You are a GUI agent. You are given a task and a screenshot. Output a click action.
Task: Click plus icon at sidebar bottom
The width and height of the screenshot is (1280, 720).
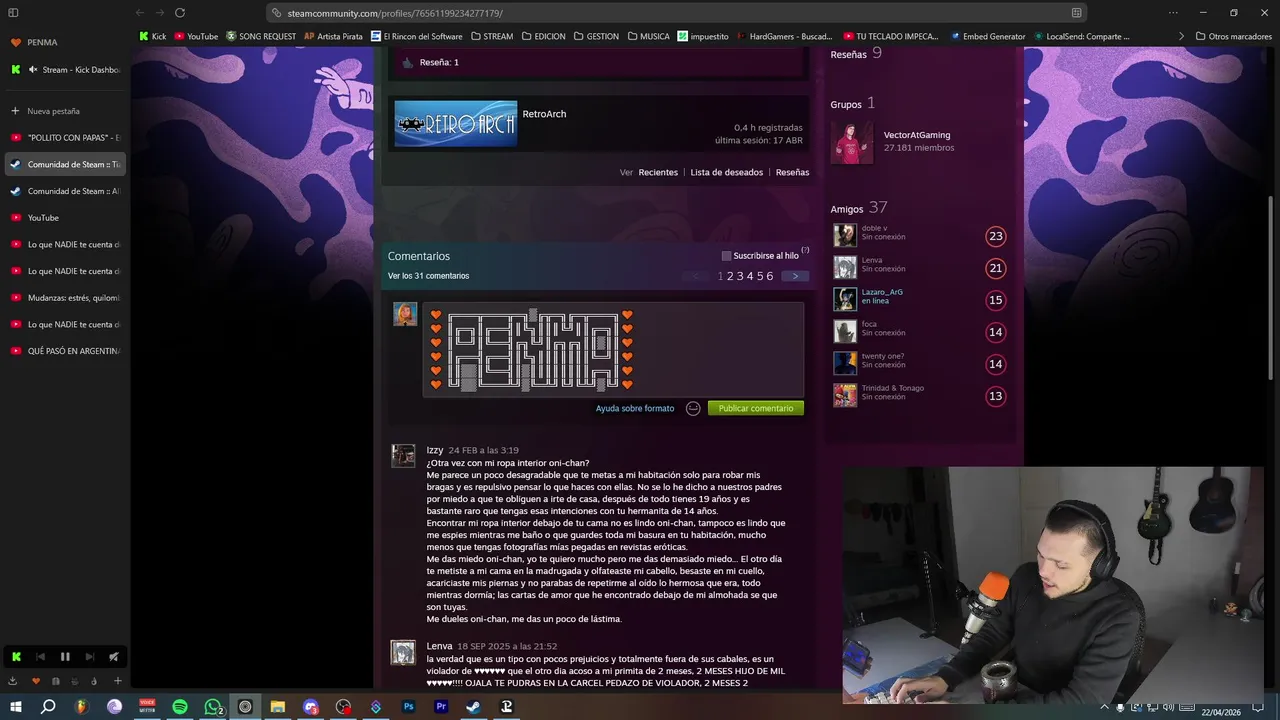pos(117,681)
